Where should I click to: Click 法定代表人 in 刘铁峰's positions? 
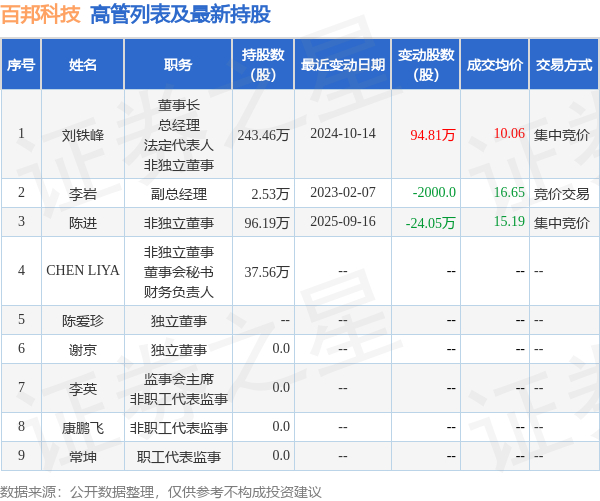click(179, 145)
